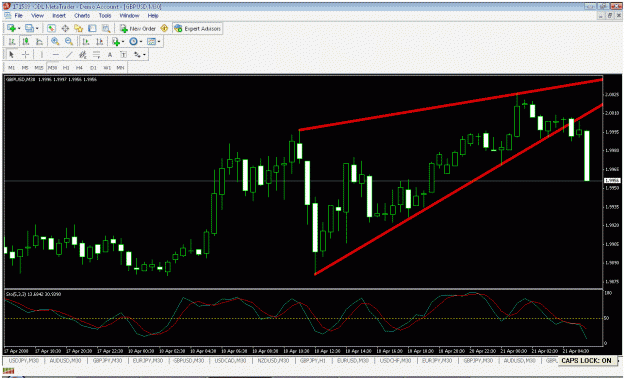Image resolution: width=625 pixels, height=378 pixels.
Task: Switch to the GBPJPY,H1 chart tab
Action: pos(313,360)
